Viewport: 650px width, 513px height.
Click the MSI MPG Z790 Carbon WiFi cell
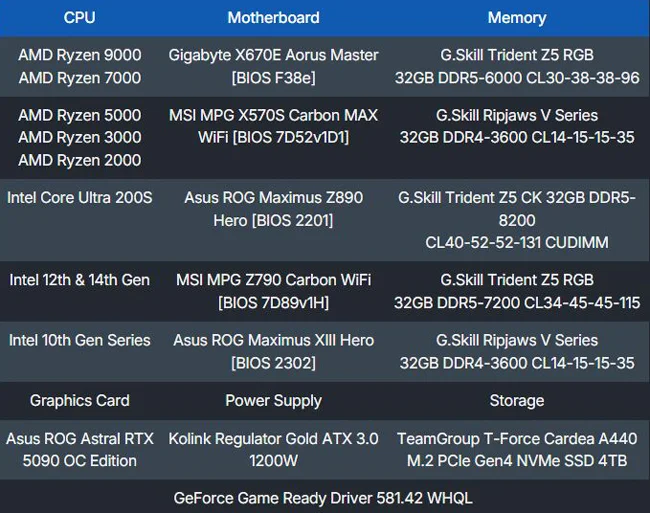pos(273,291)
